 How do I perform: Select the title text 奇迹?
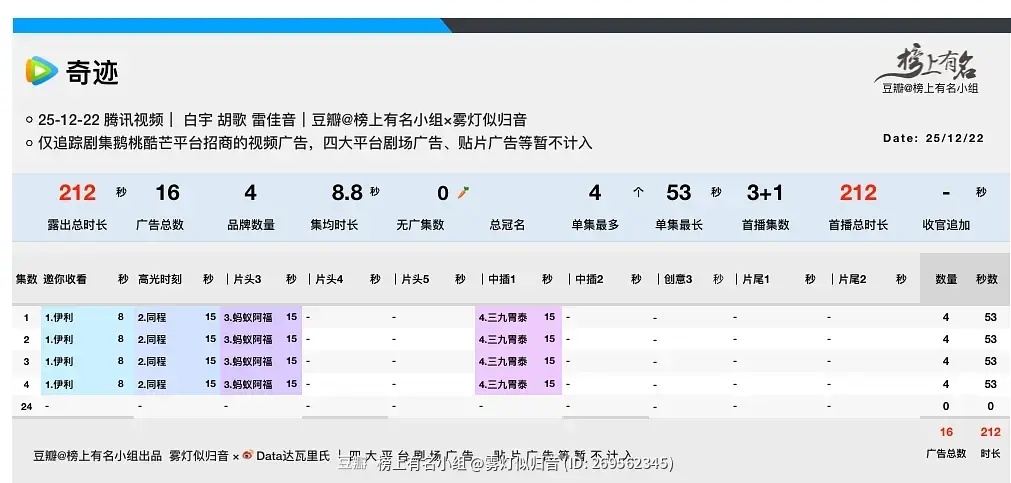(92, 72)
